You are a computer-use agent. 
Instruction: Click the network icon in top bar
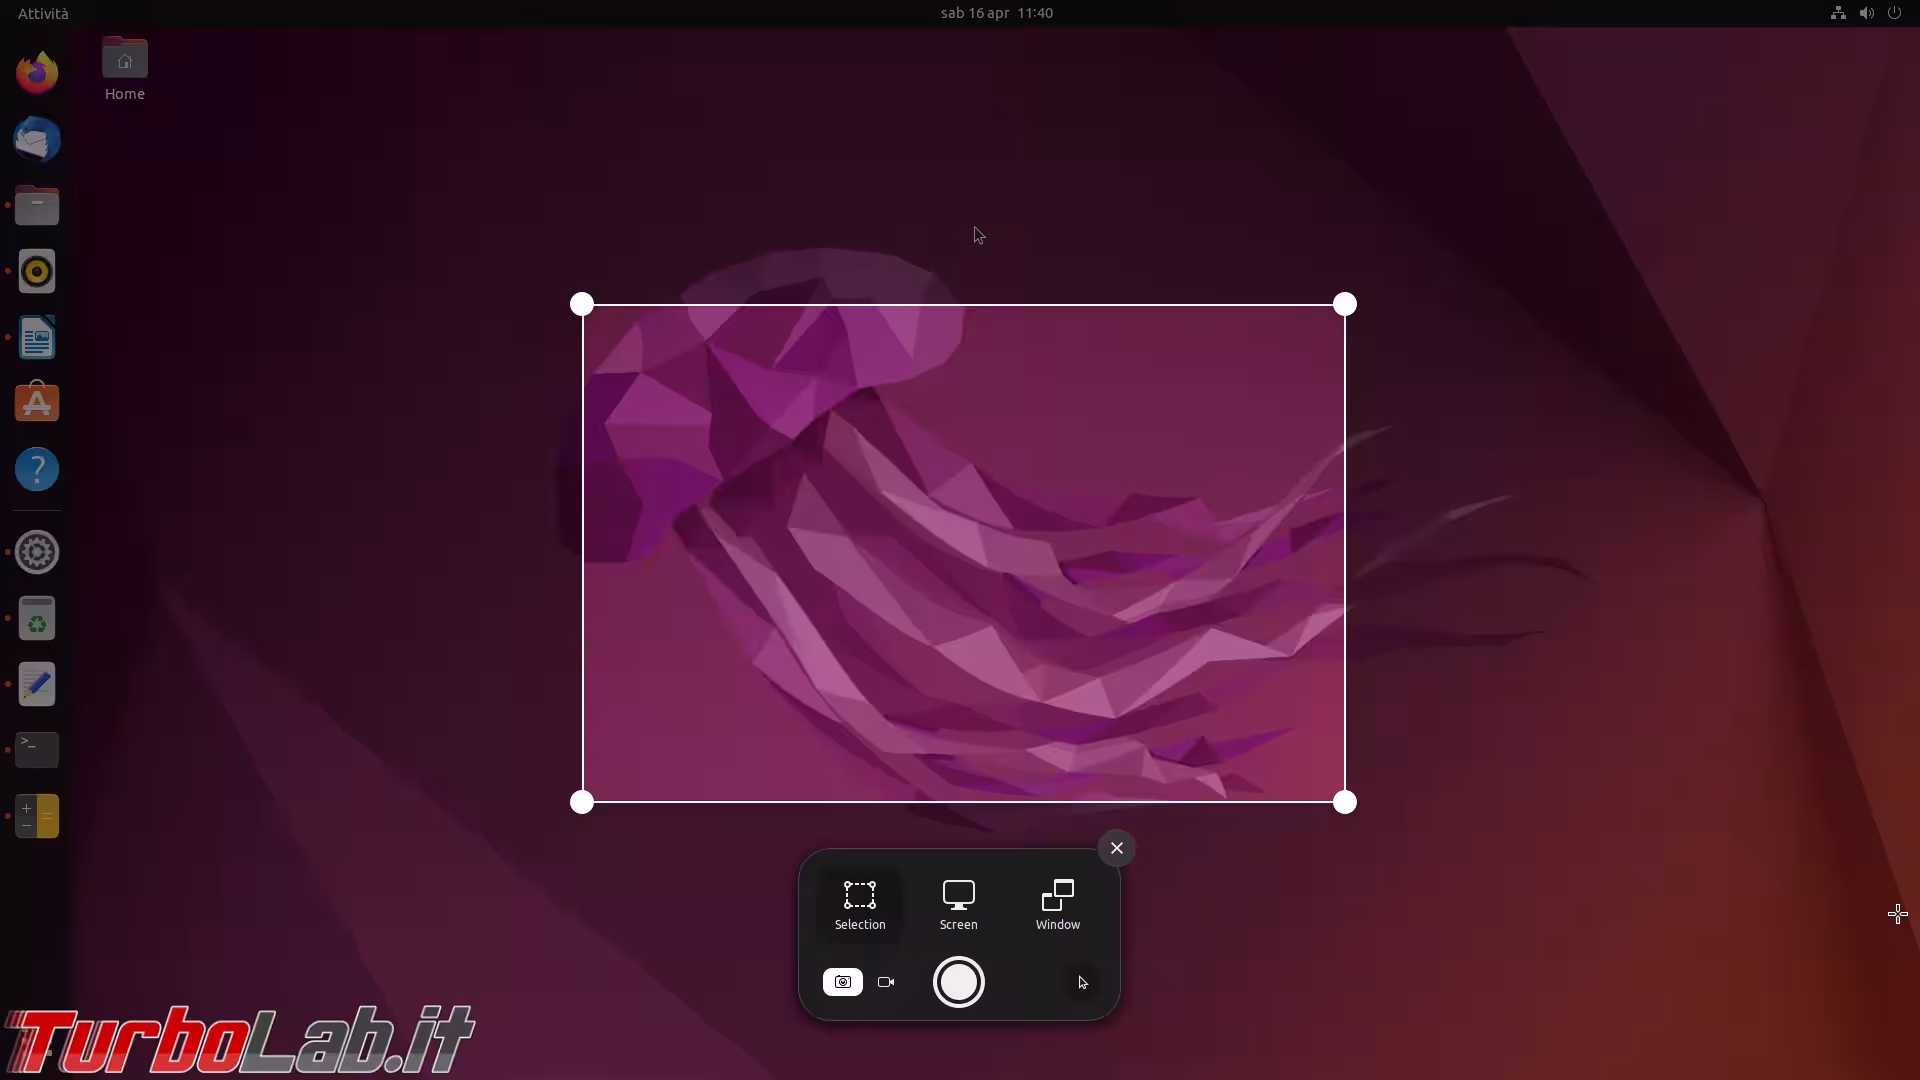(1838, 13)
